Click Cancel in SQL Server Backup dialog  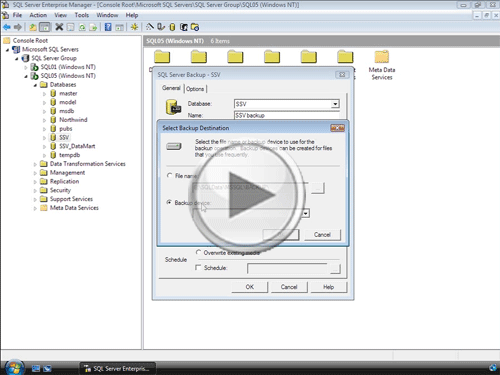[x=289, y=287]
